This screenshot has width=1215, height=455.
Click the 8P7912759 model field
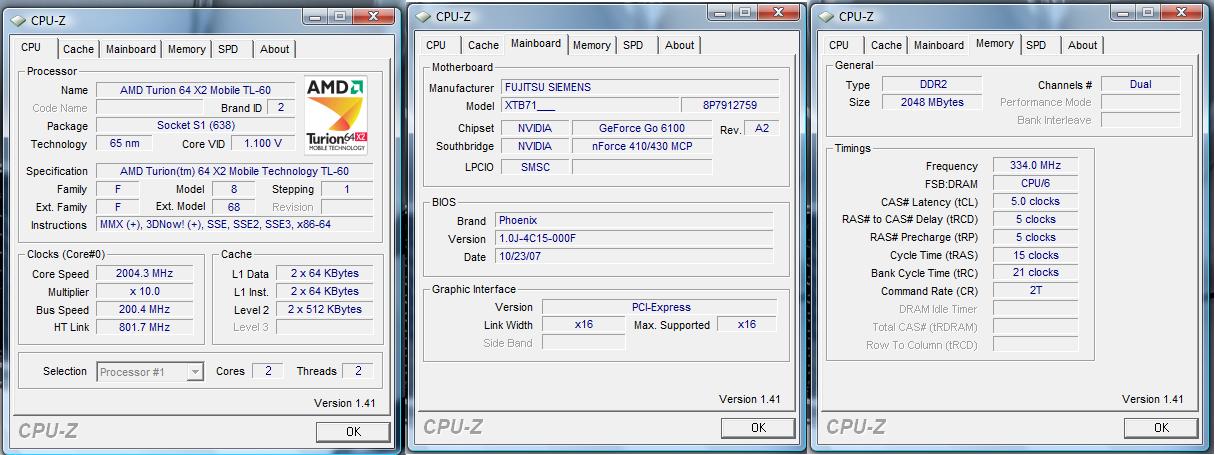[x=729, y=105]
